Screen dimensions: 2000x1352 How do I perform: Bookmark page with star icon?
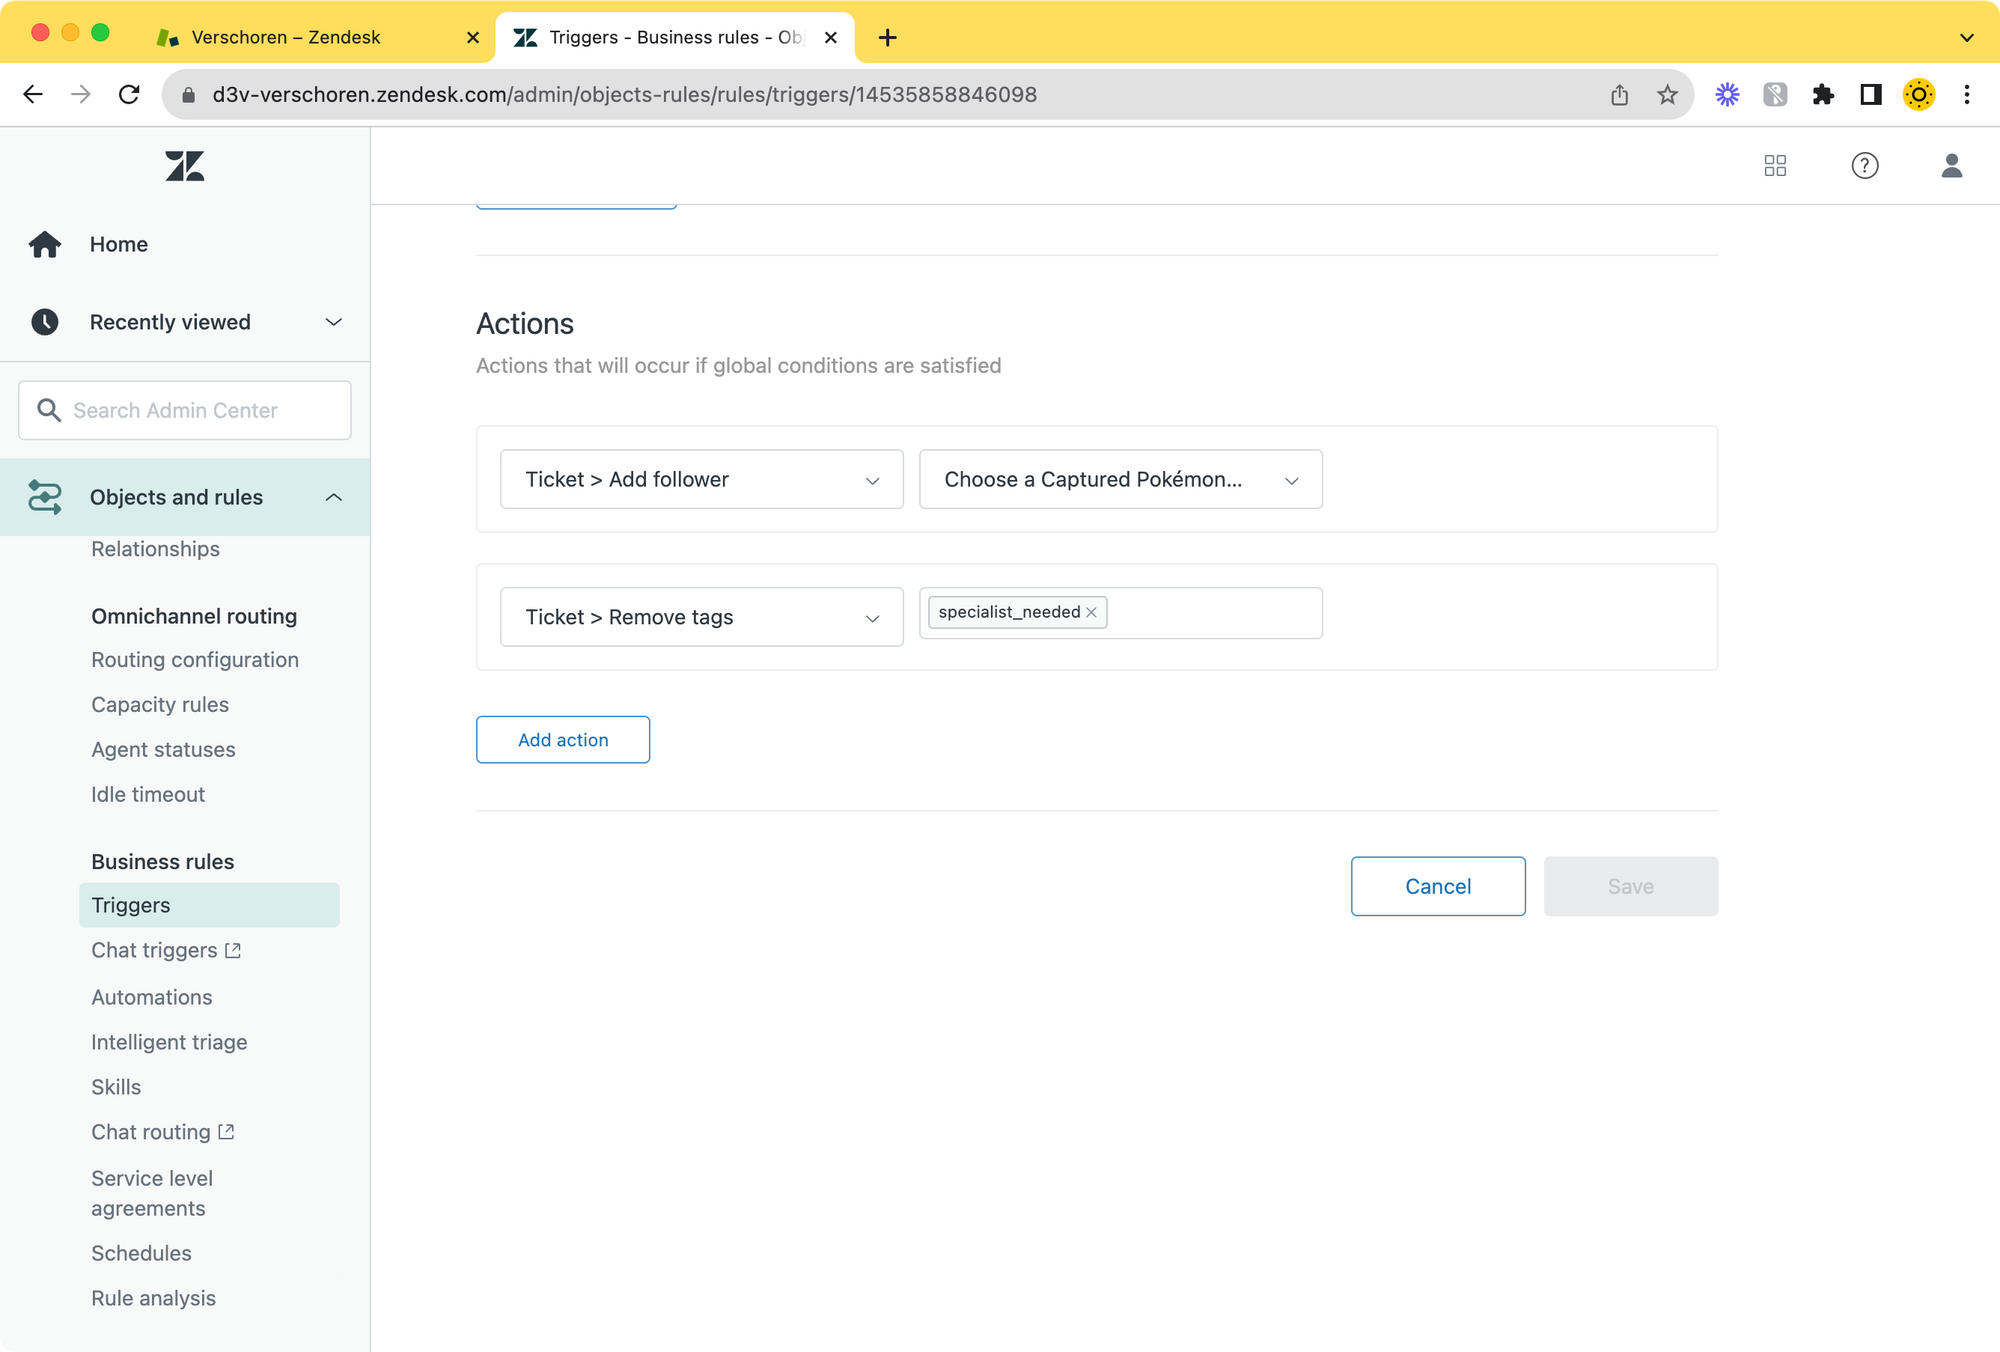click(x=1667, y=95)
